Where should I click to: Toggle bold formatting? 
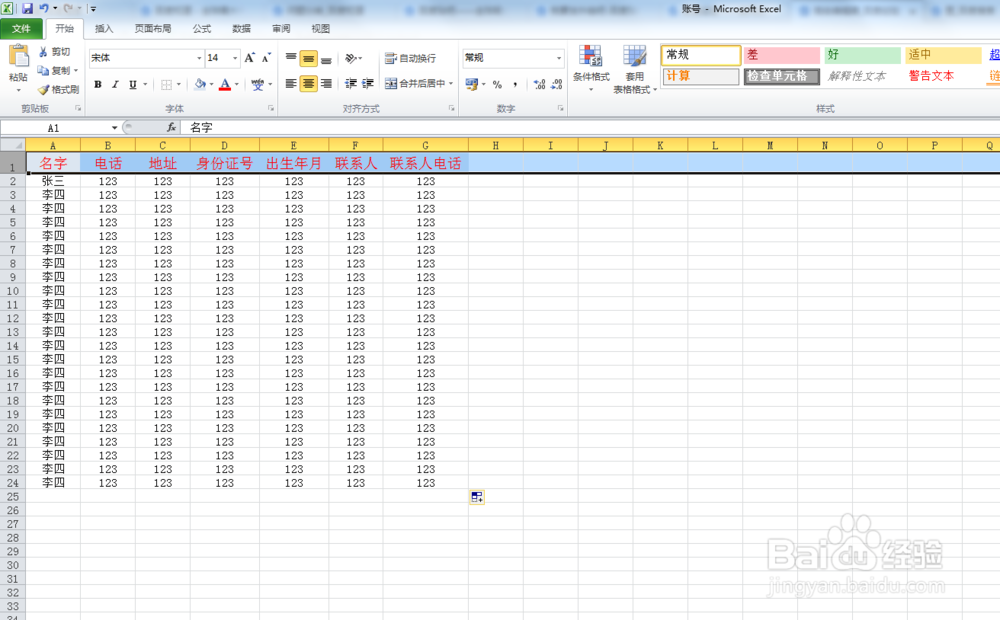[x=98, y=84]
